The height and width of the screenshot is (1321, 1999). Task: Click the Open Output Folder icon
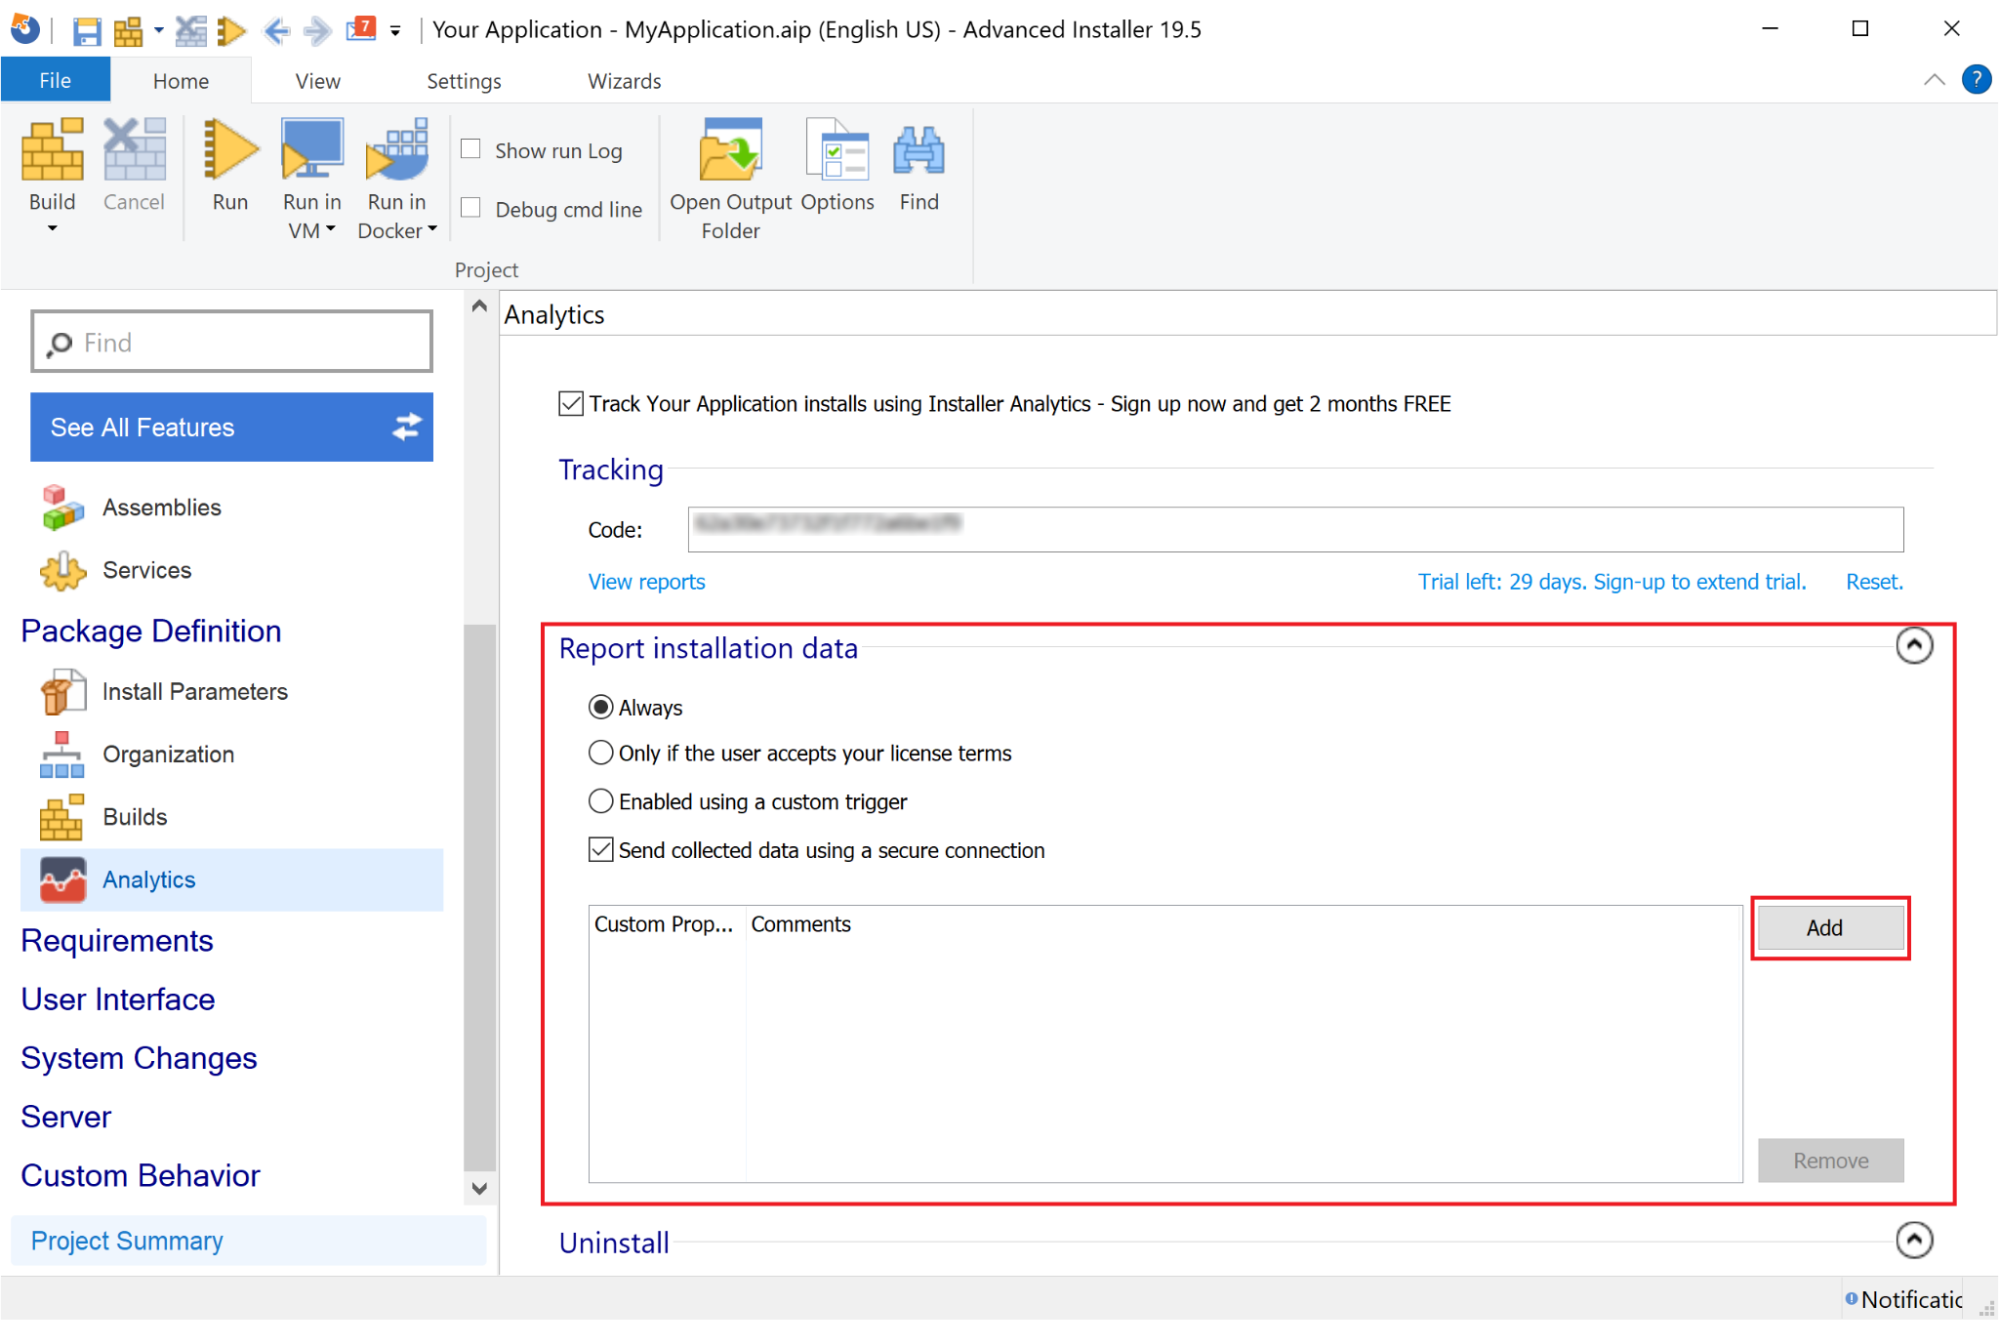[x=730, y=150]
